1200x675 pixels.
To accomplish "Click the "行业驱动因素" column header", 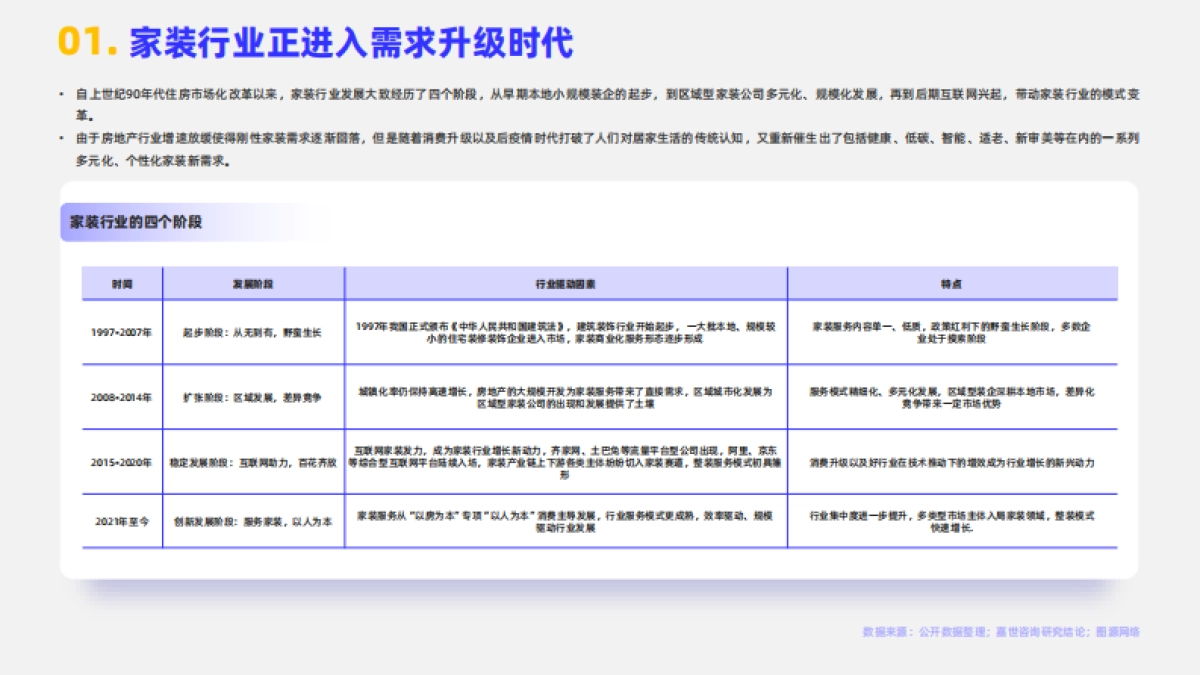I will pos(566,283).
